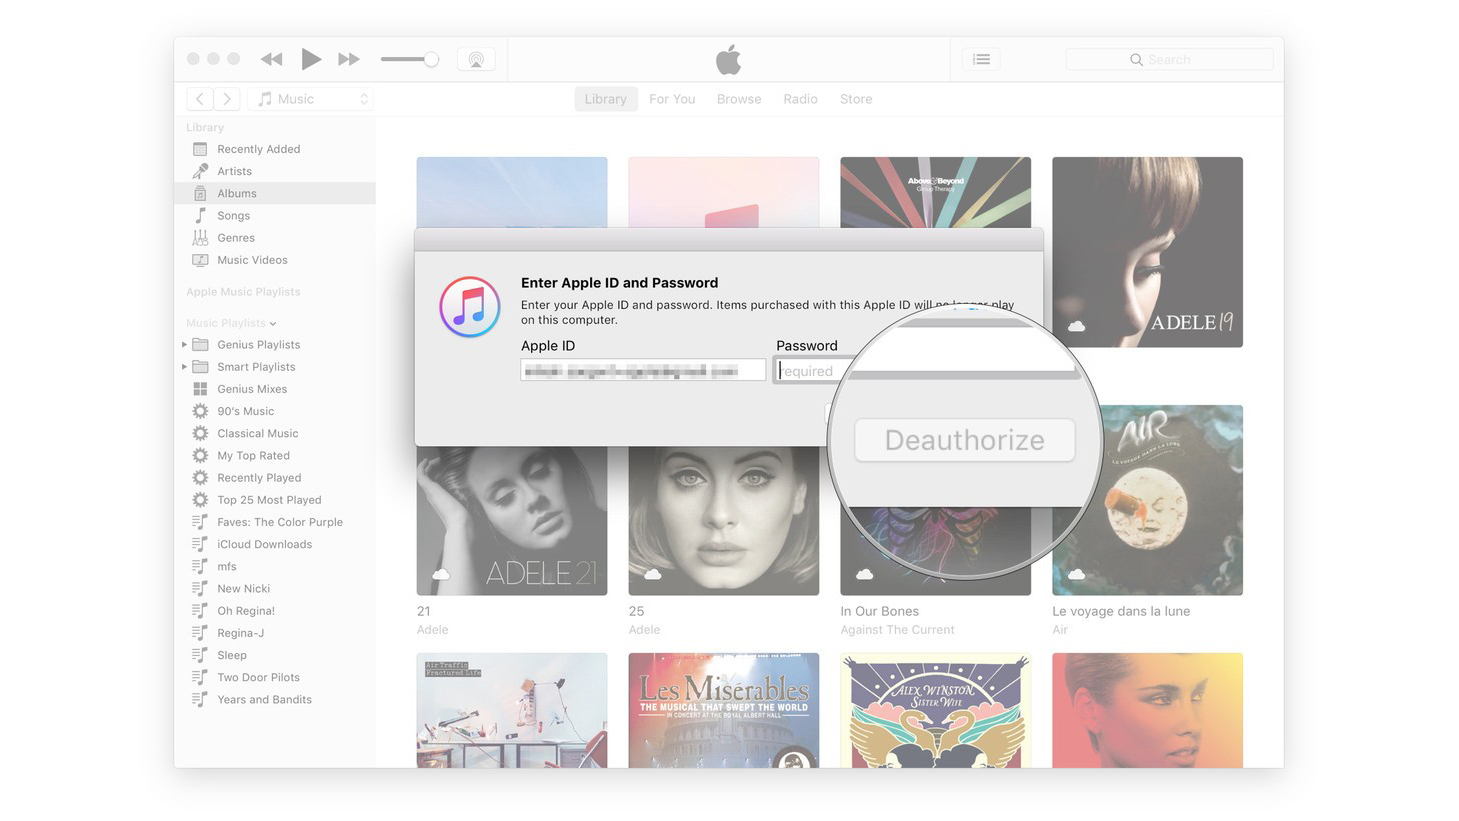Click the Apple ID input field
Screen dimensions: 1459x821
[643, 371]
